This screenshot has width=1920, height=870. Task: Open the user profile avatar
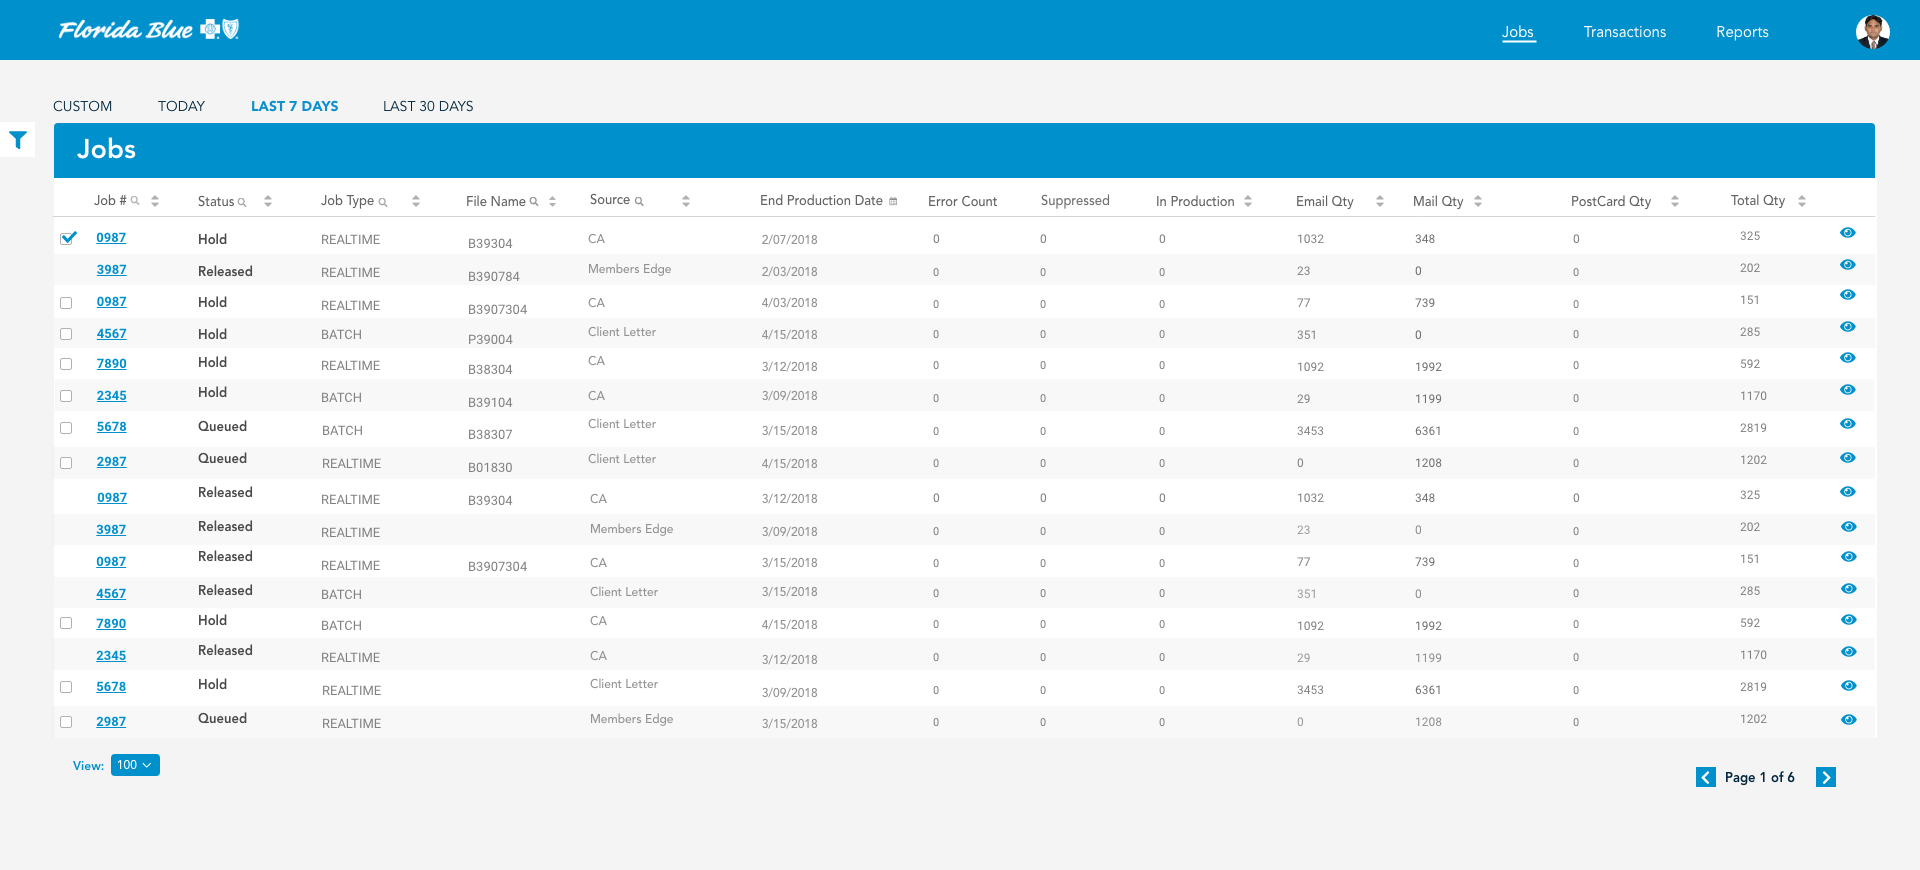coord(1872,32)
